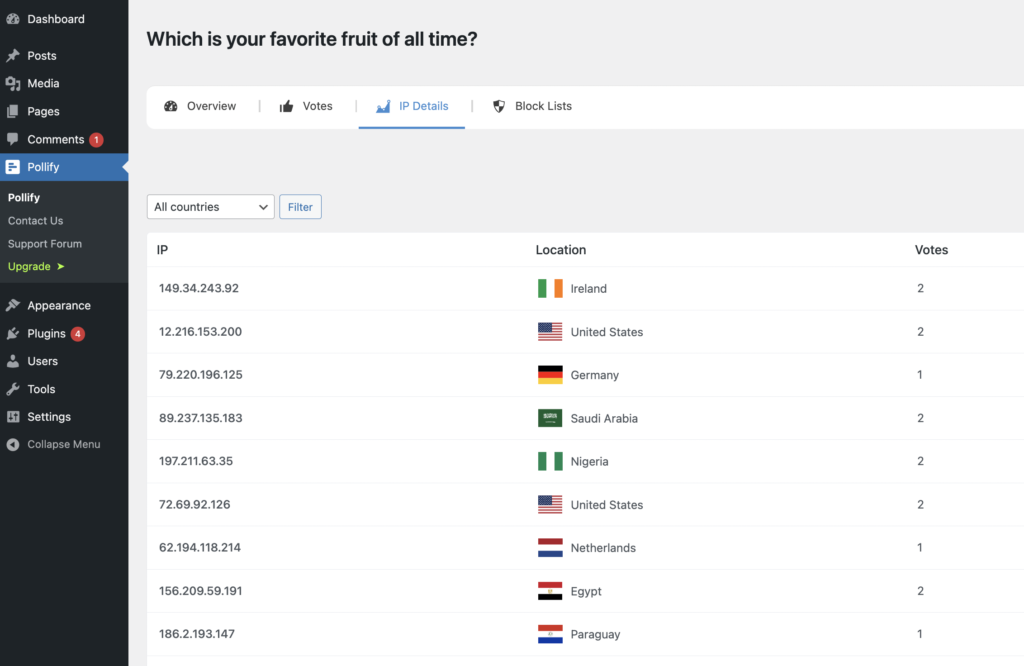The image size is (1024, 666).
Task: Click the Block Lists shield icon
Action: 499,106
